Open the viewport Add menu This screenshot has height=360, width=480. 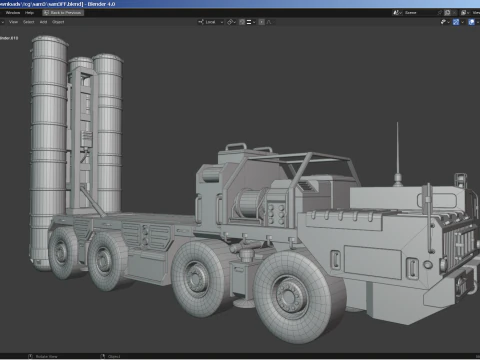pos(43,22)
